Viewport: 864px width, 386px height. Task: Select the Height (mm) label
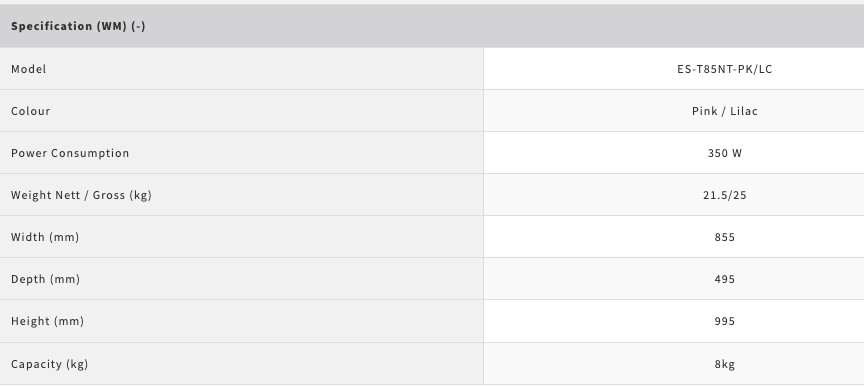point(47,320)
